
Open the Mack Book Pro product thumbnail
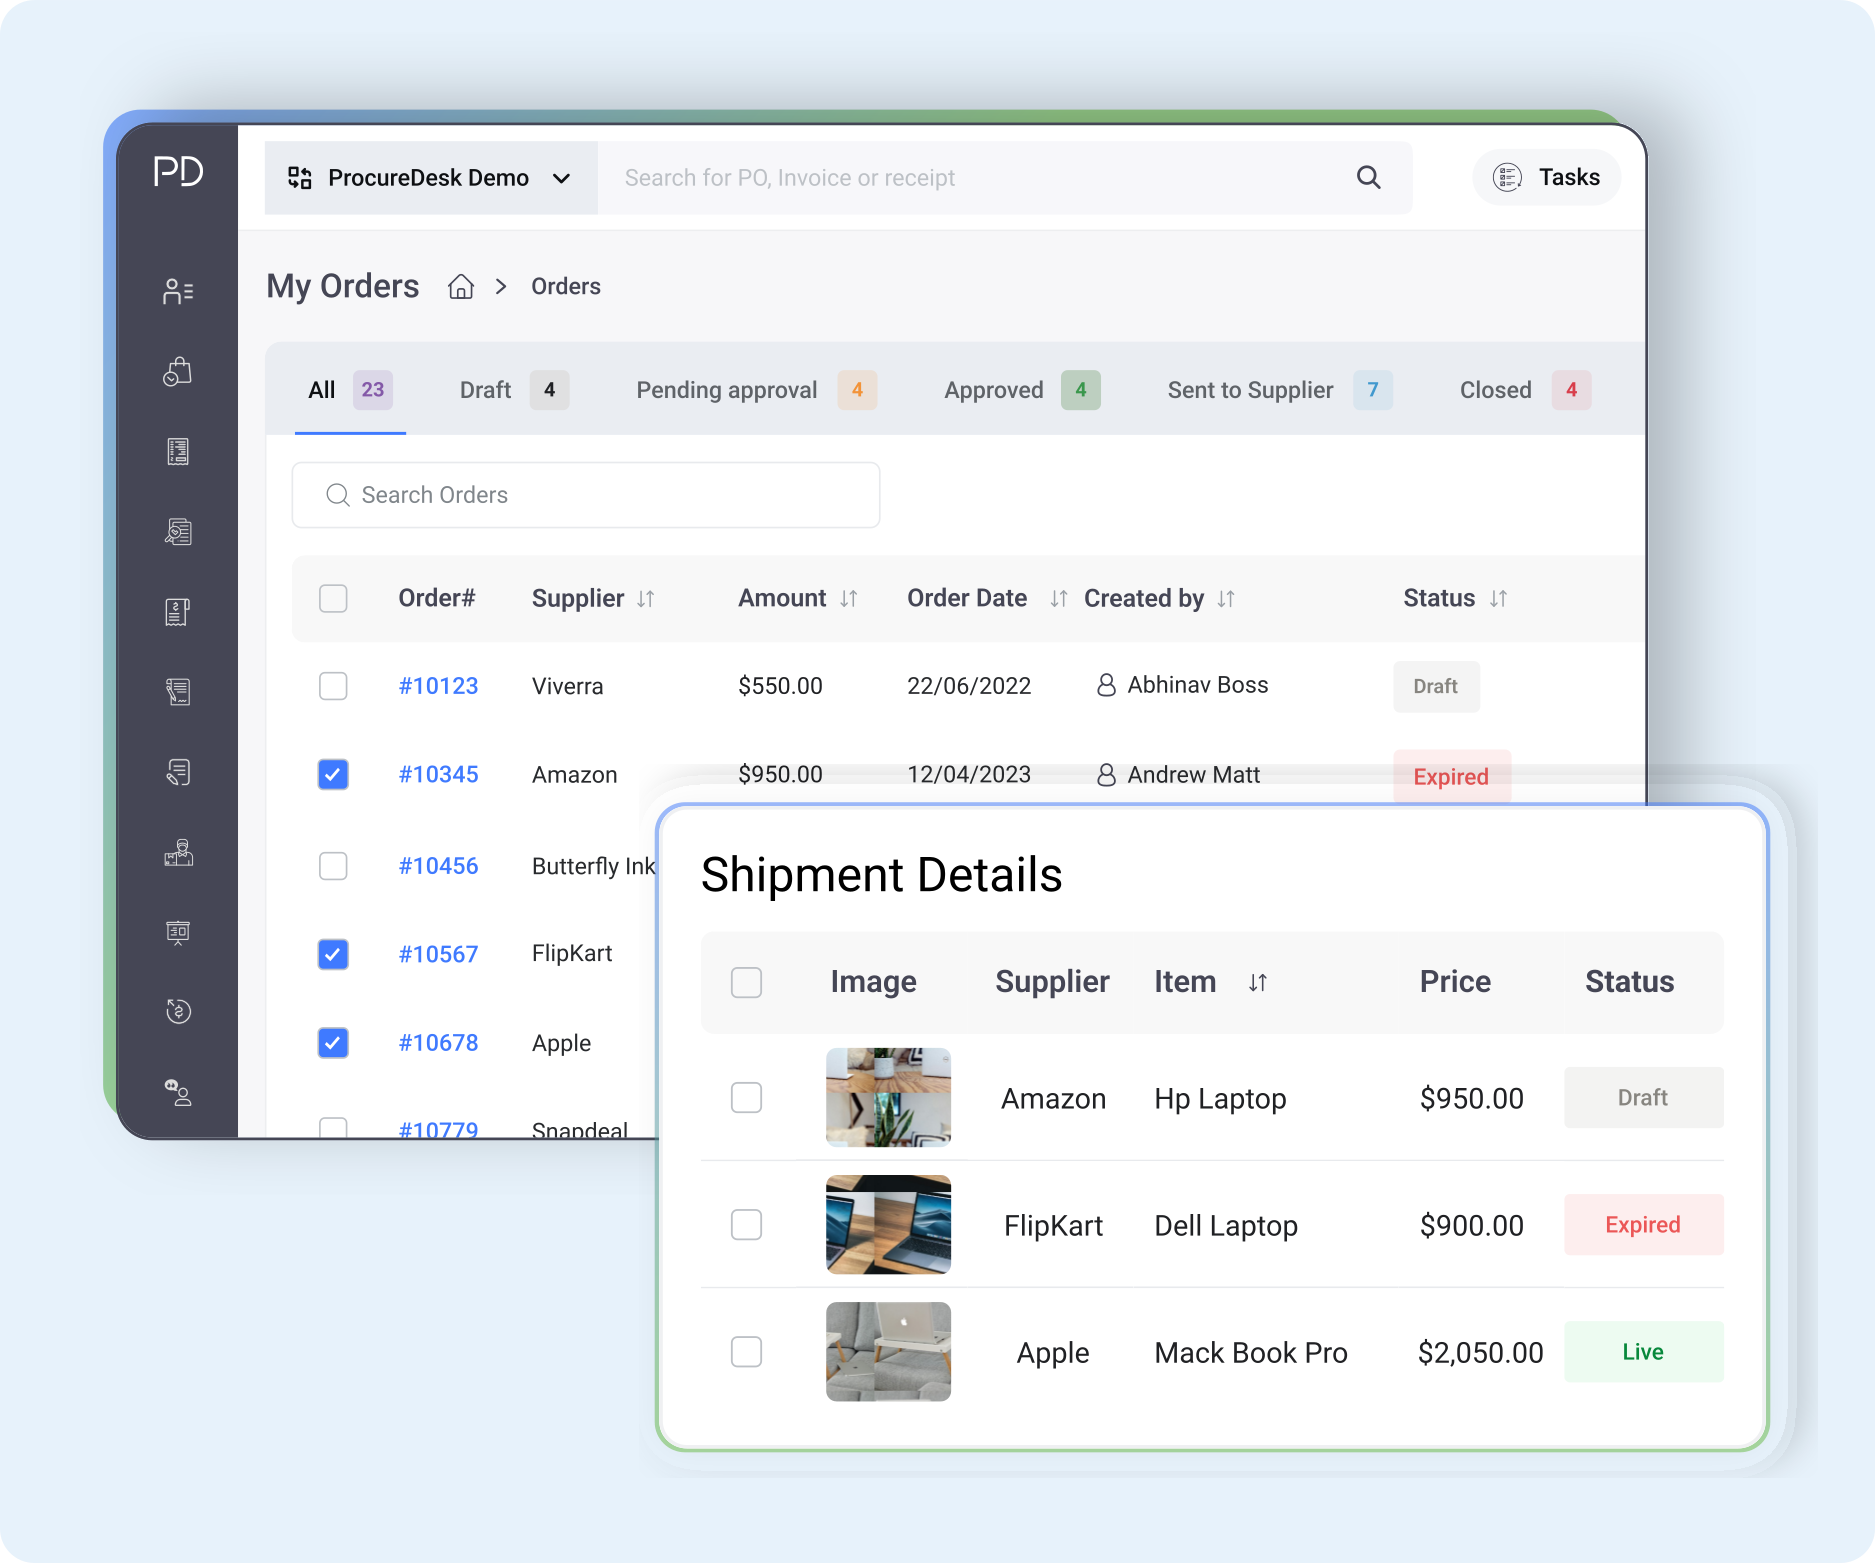[888, 1352]
